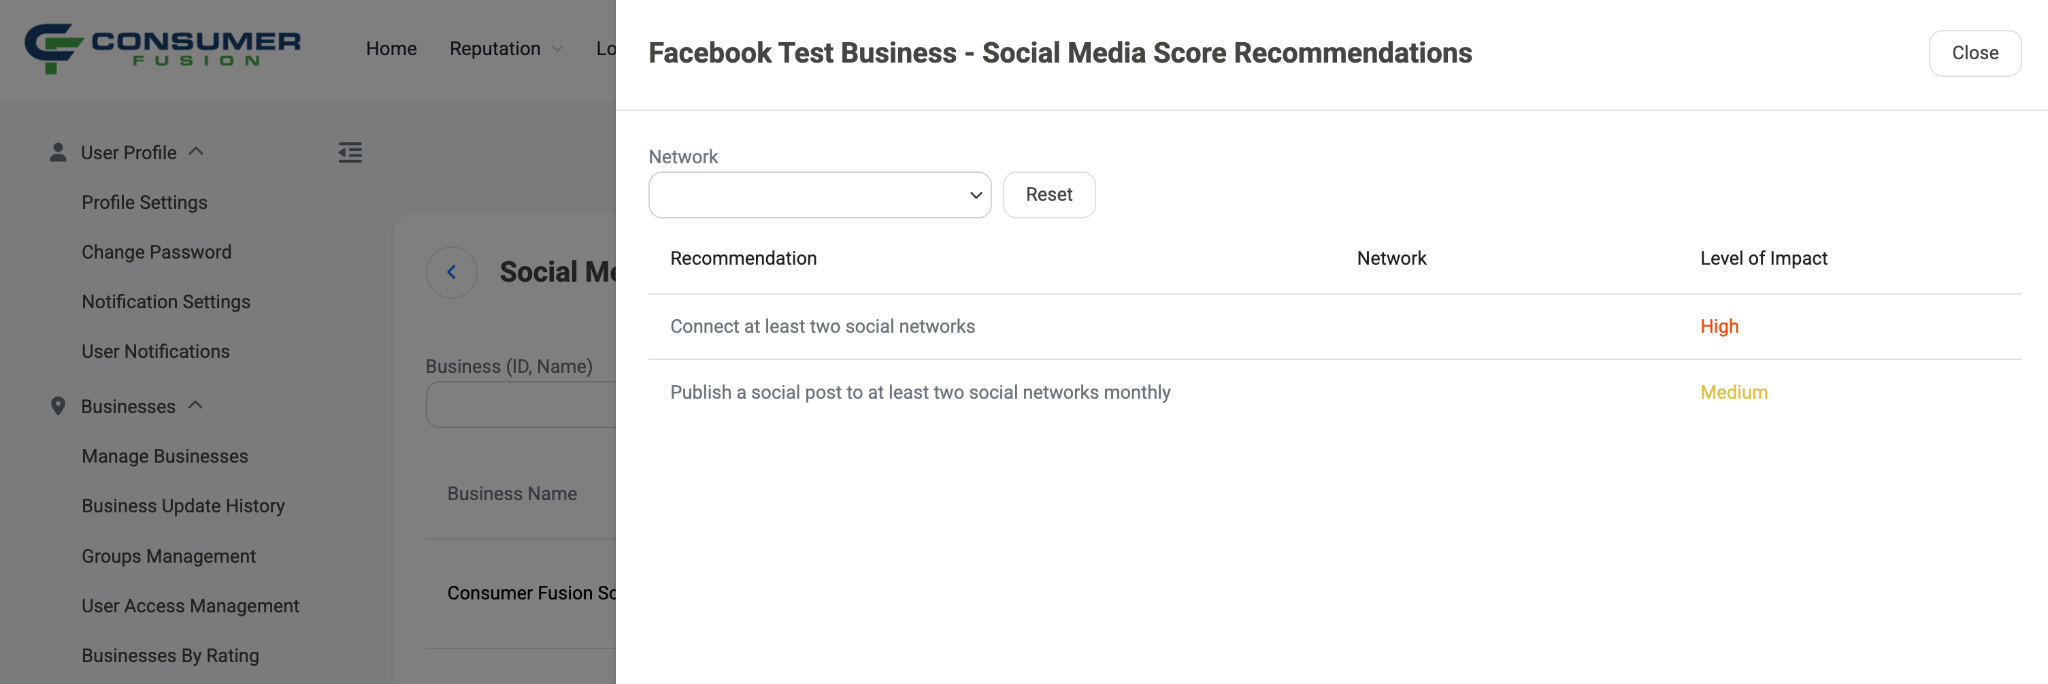Collapse the Businesses section chevron
Viewport: 2048px width, 684px height.
(195, 406)
